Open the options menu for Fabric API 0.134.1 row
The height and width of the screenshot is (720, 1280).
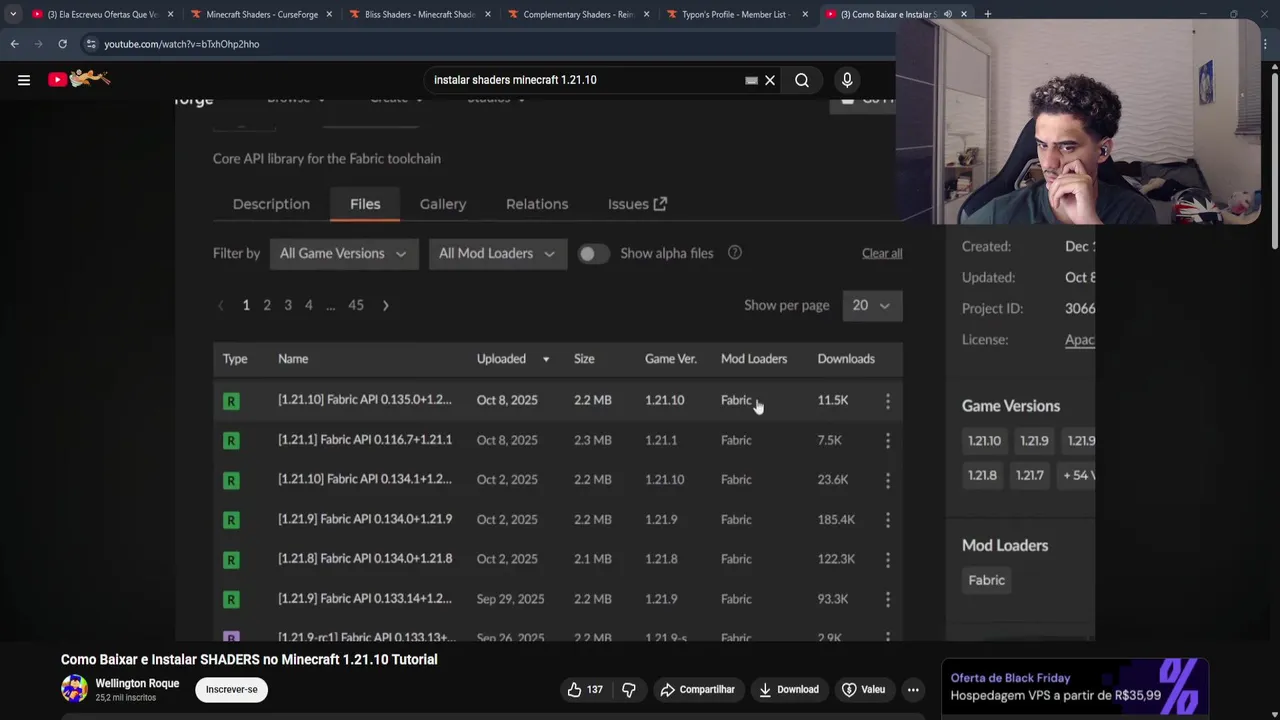click(x=887, y=480)
